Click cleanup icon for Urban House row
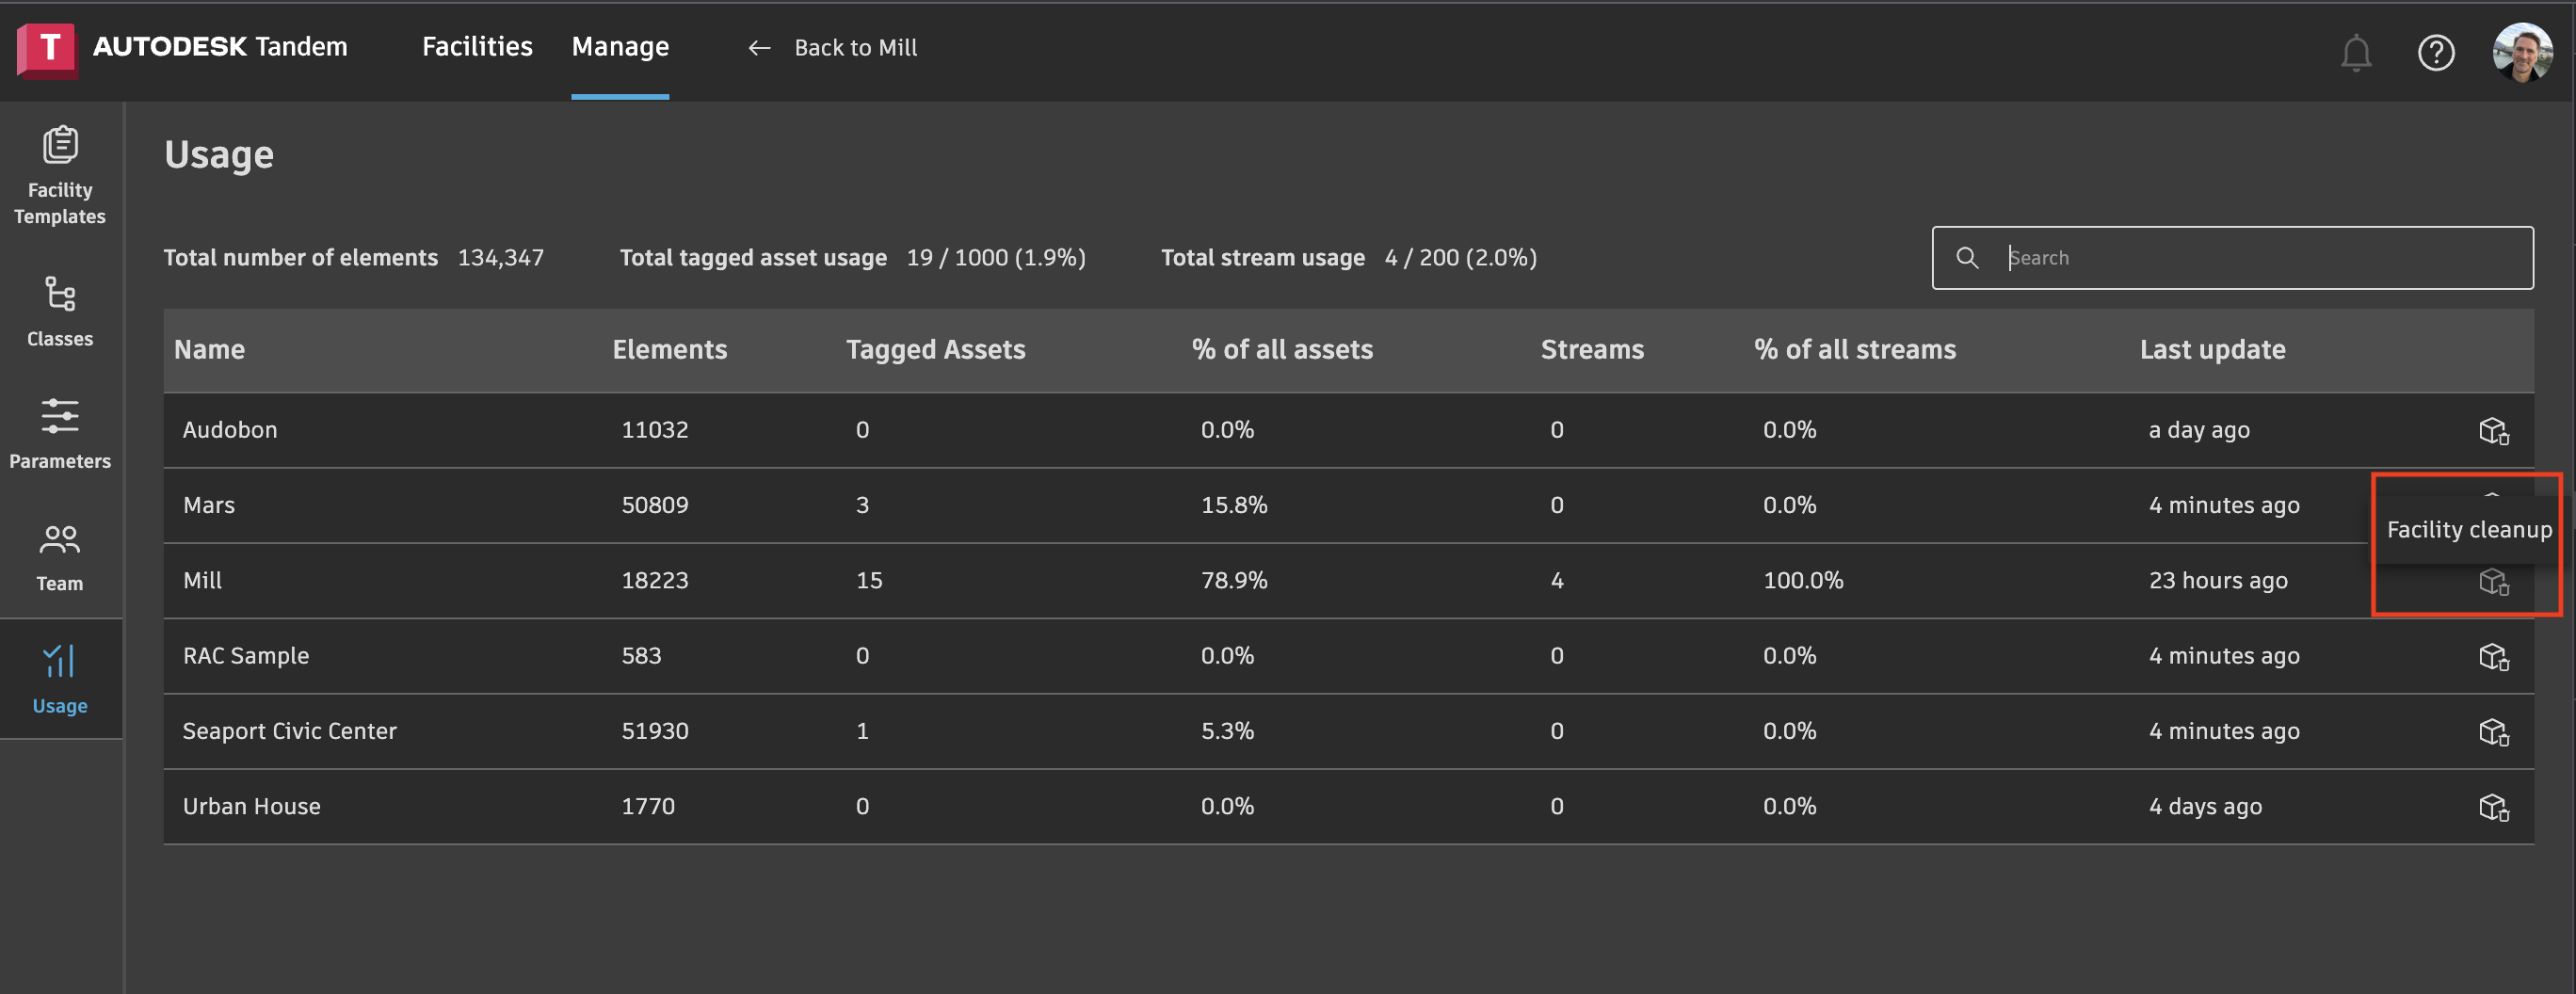This screenshot has width=2576, height=994. coord(2493,807)
